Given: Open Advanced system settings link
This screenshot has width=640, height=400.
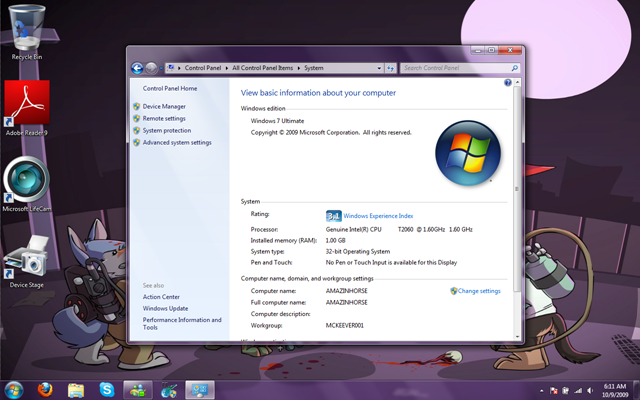Looking at the screenshot, I should tap(177, 142).
